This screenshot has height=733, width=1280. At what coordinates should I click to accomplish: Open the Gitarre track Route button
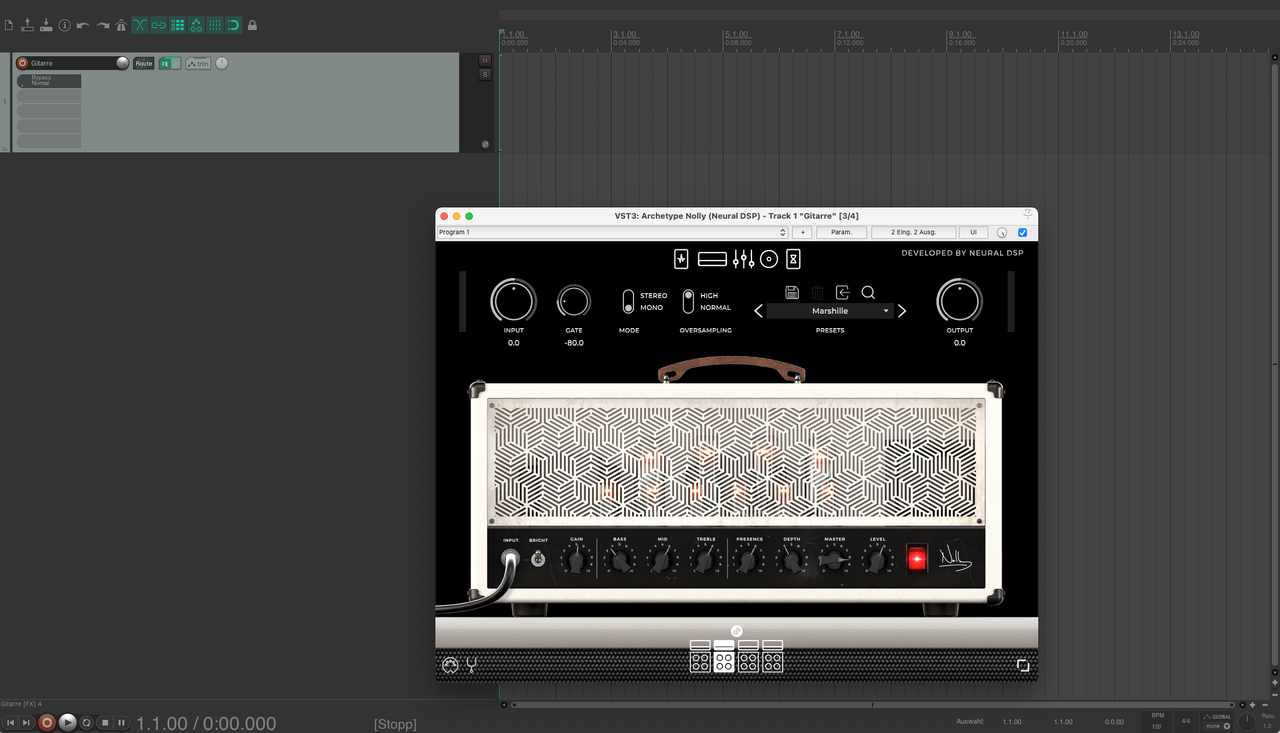(144, 63)
